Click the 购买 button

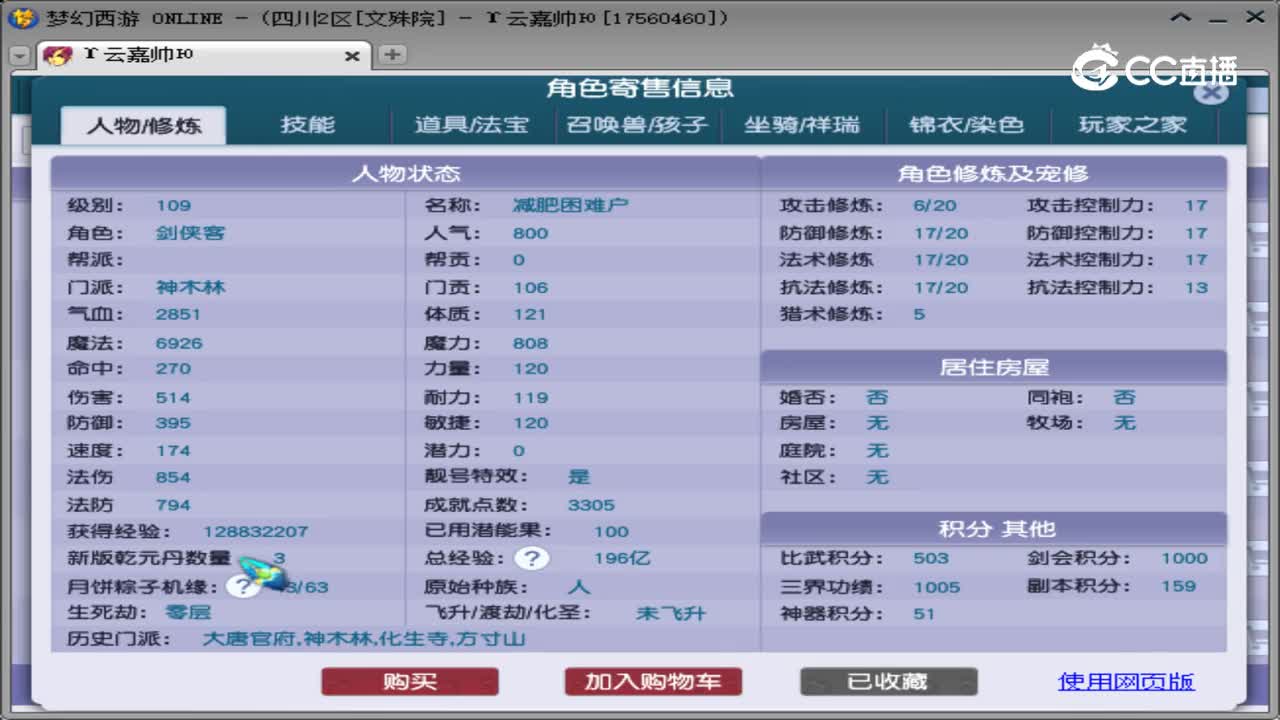pyautogui.click(x=410, y=682)
